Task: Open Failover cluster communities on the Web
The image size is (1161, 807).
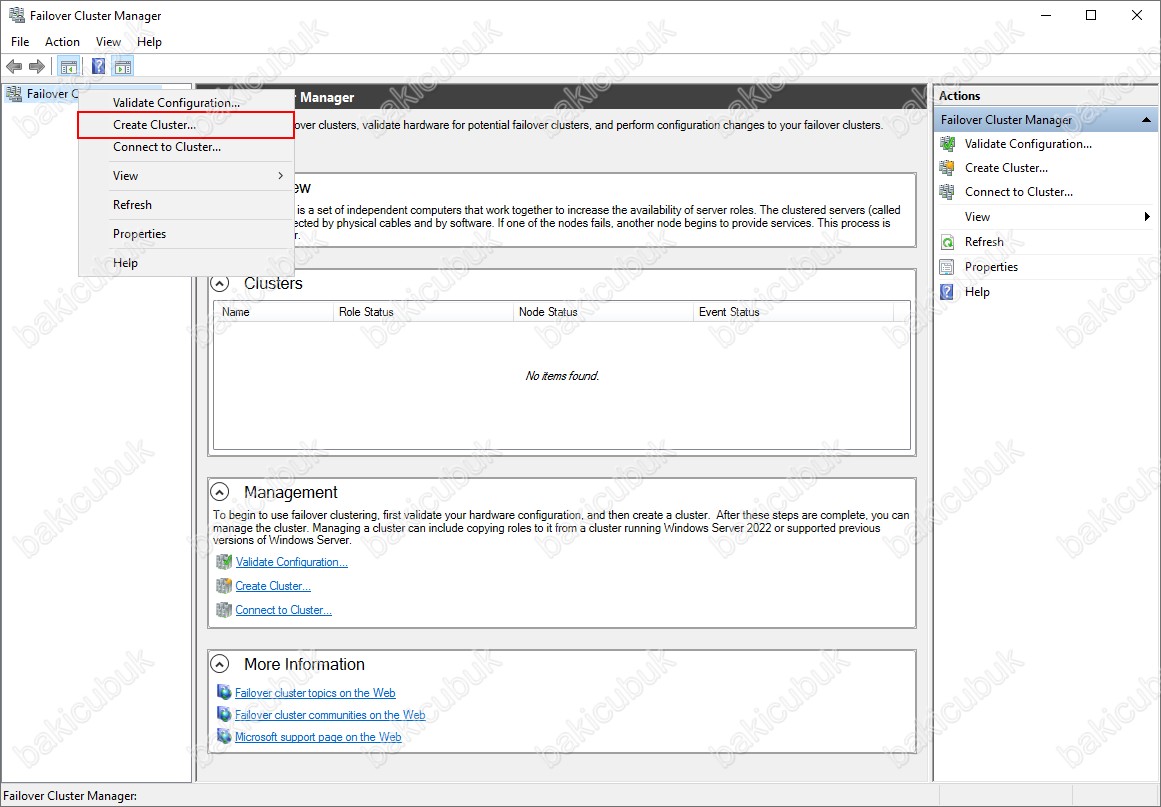Action: coord(330,715)
